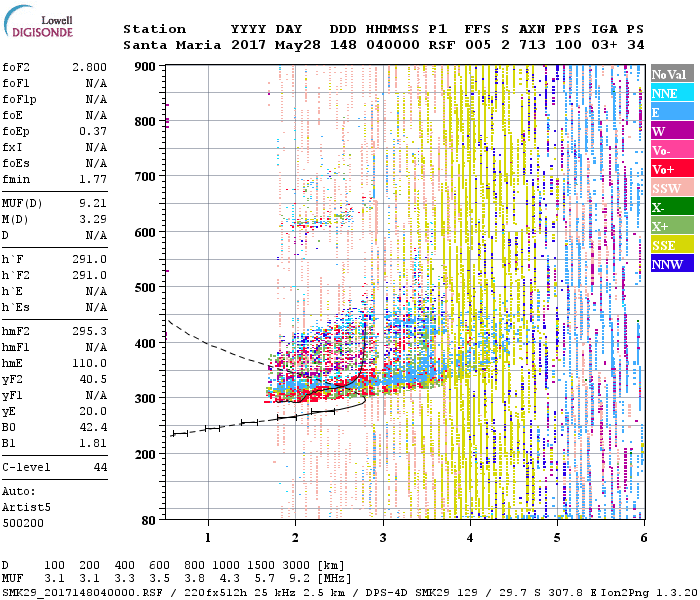The width and height of the screenshot is (700, 600).
Task: Click the 03+ IGA value
Action: (x=604, y=45)
